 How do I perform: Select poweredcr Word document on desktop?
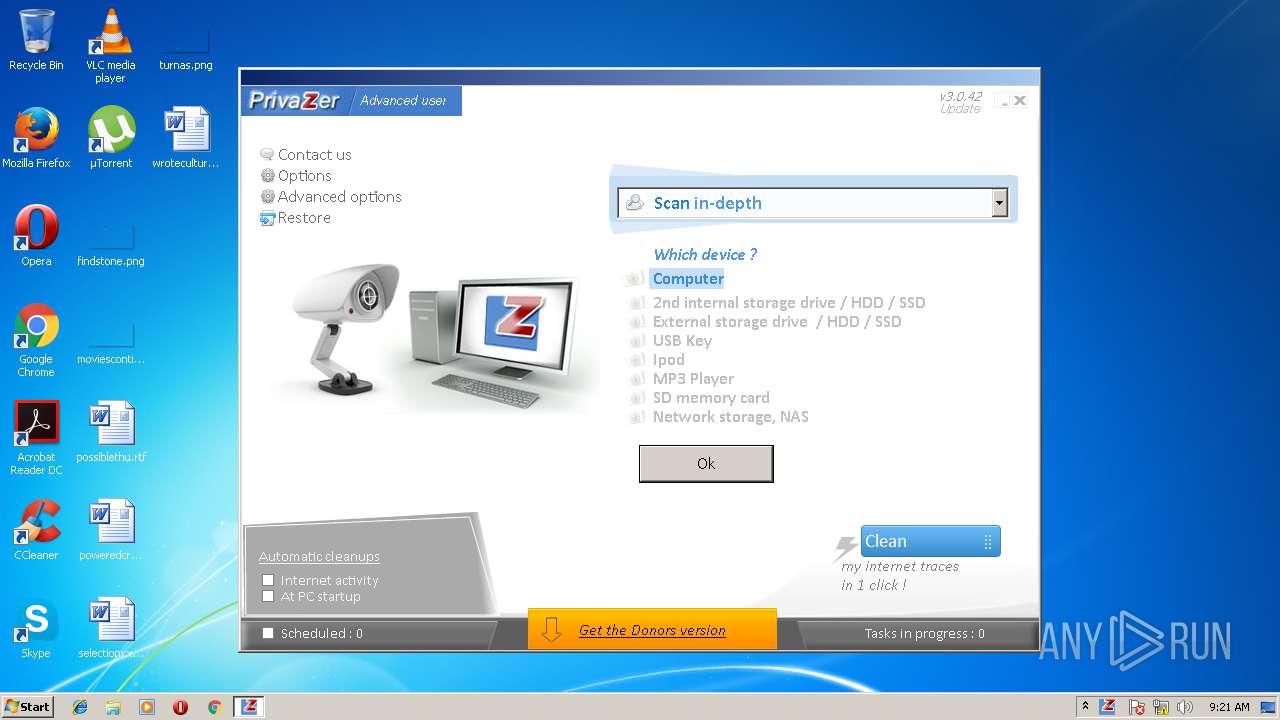click(x=110, y=530)
